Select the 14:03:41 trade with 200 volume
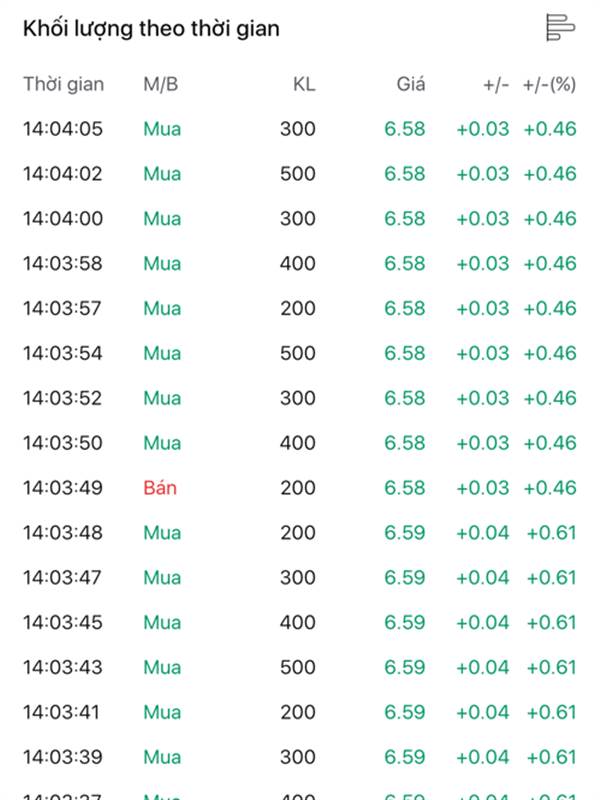The image size is (600, 800). 300,713
